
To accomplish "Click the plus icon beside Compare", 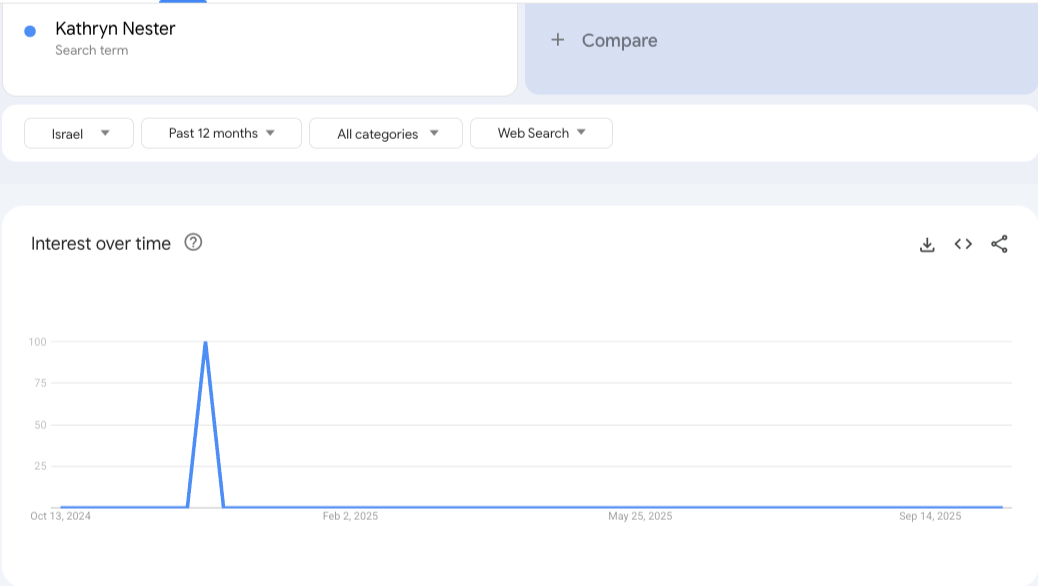I will 558,40.
